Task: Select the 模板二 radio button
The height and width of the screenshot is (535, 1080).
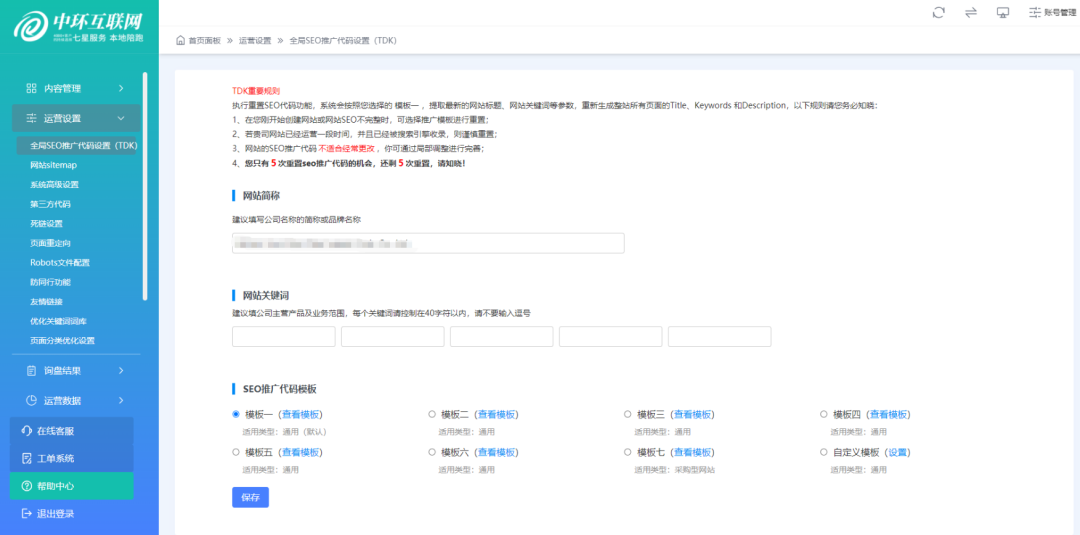Action: (432, 414)
